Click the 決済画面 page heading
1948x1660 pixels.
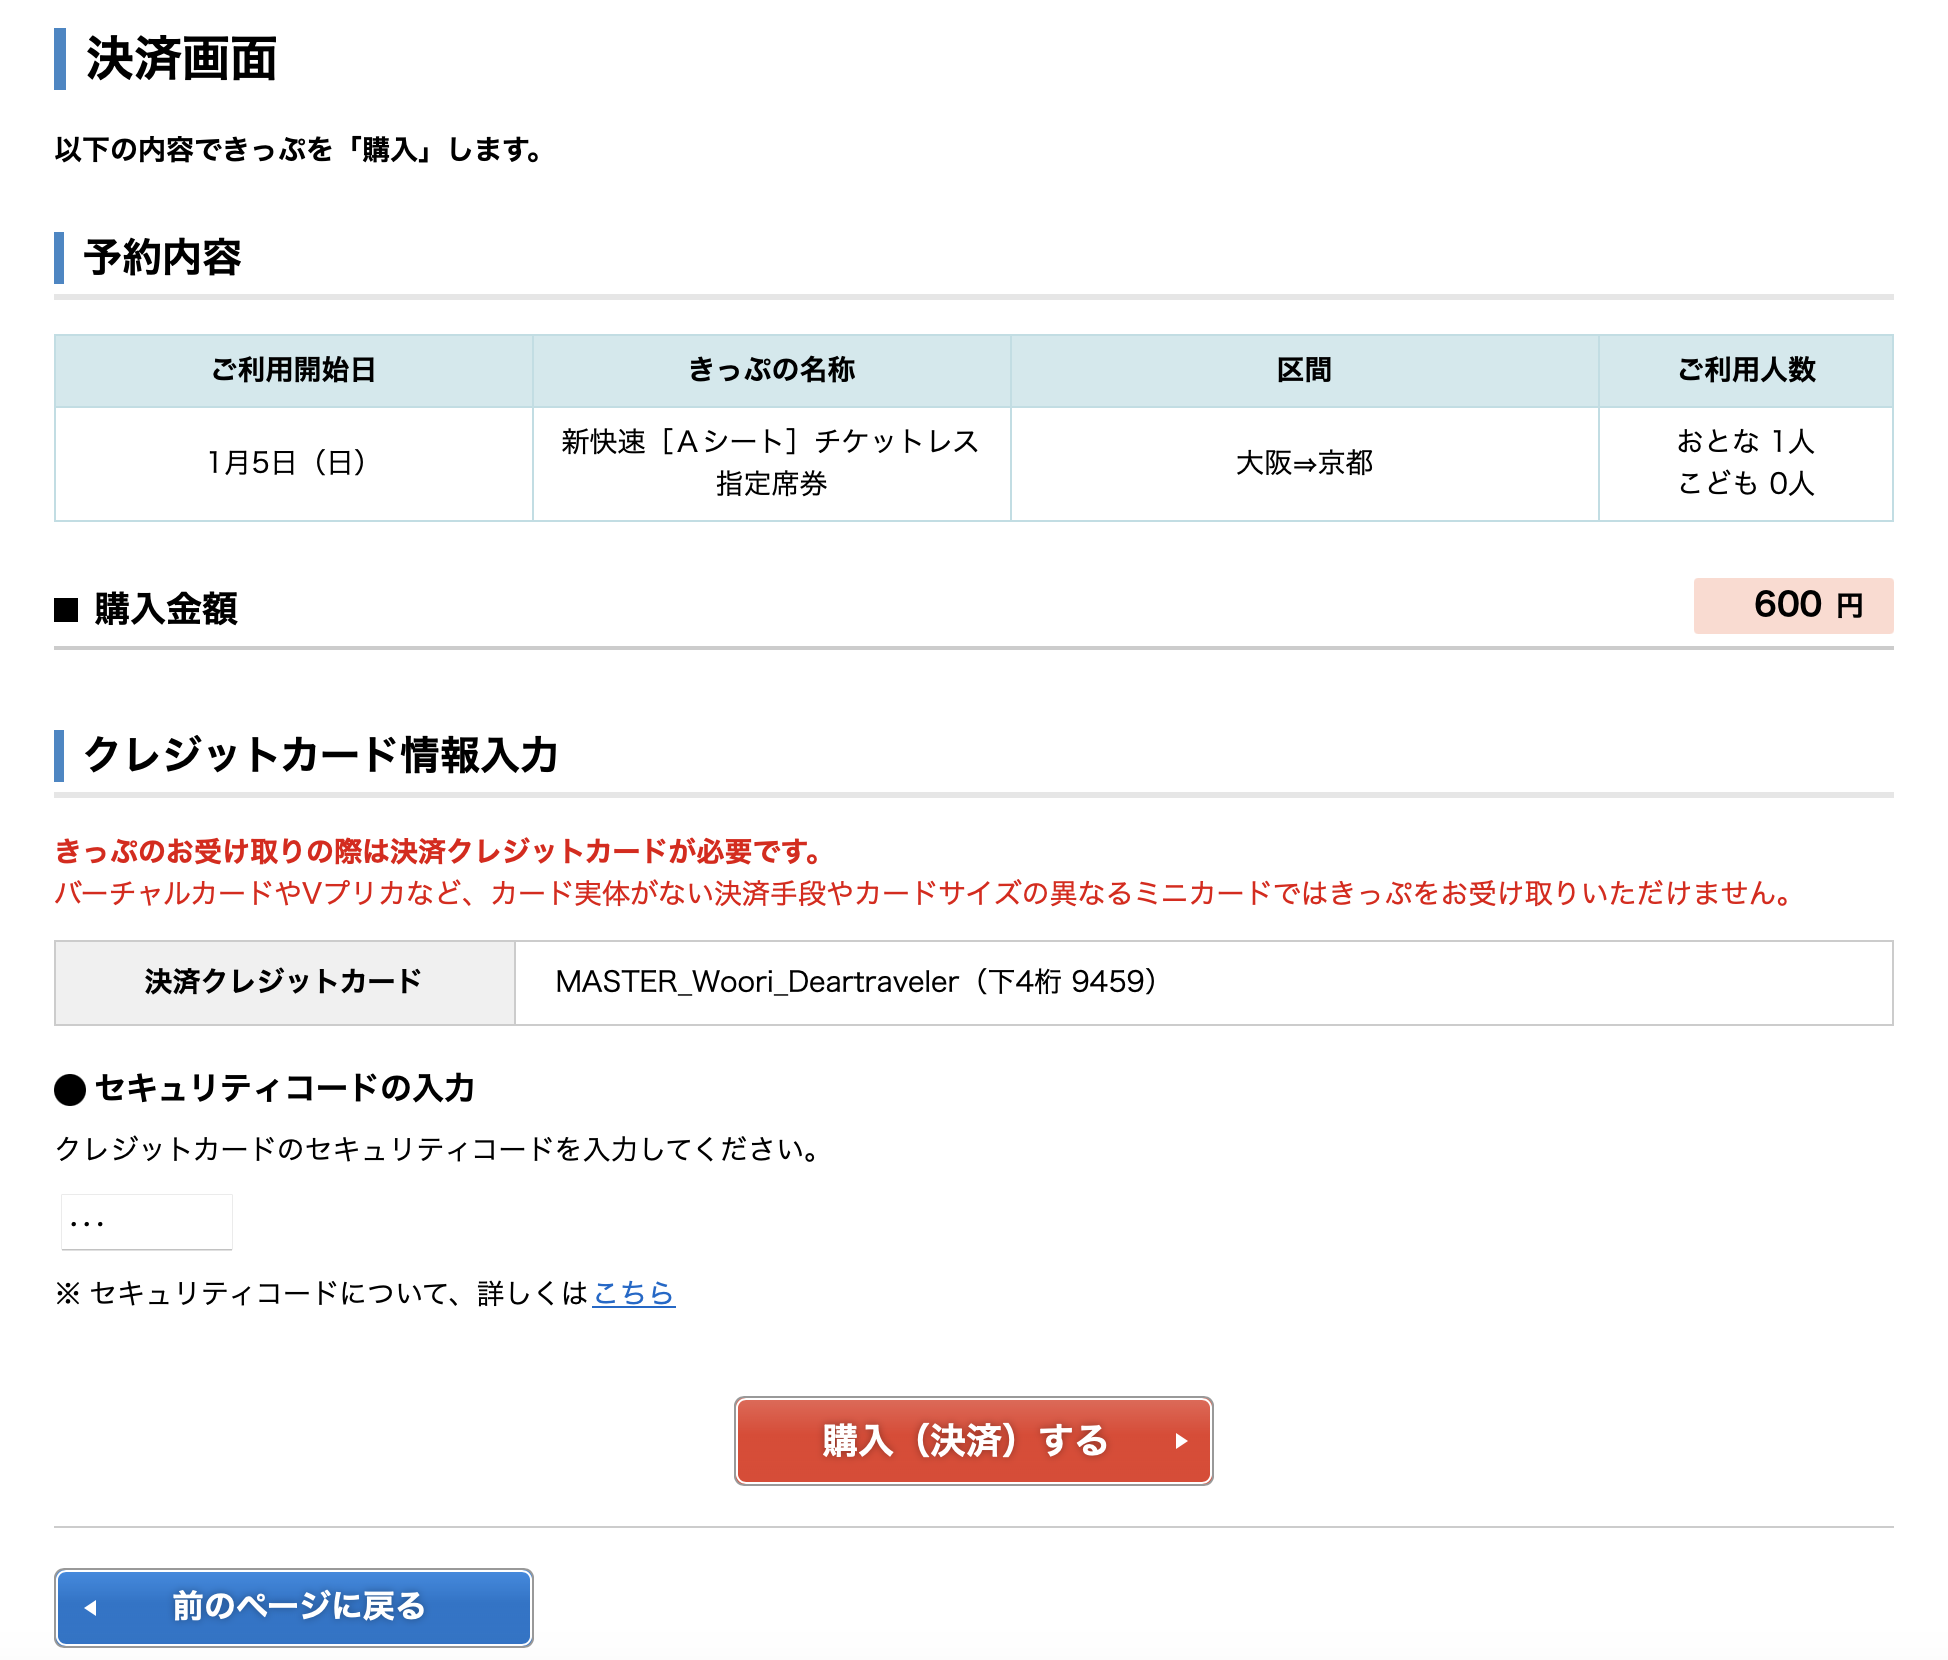click(181, 59)
